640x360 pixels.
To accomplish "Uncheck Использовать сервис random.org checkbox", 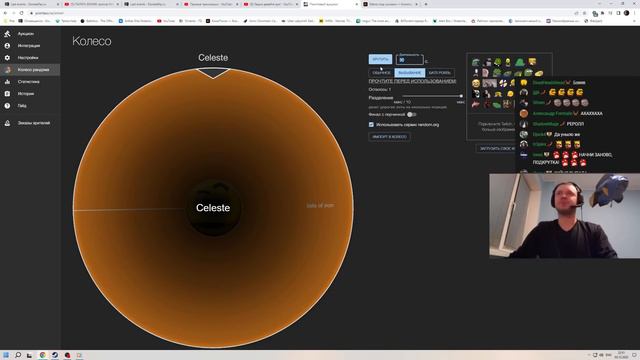I will [371, 124].
